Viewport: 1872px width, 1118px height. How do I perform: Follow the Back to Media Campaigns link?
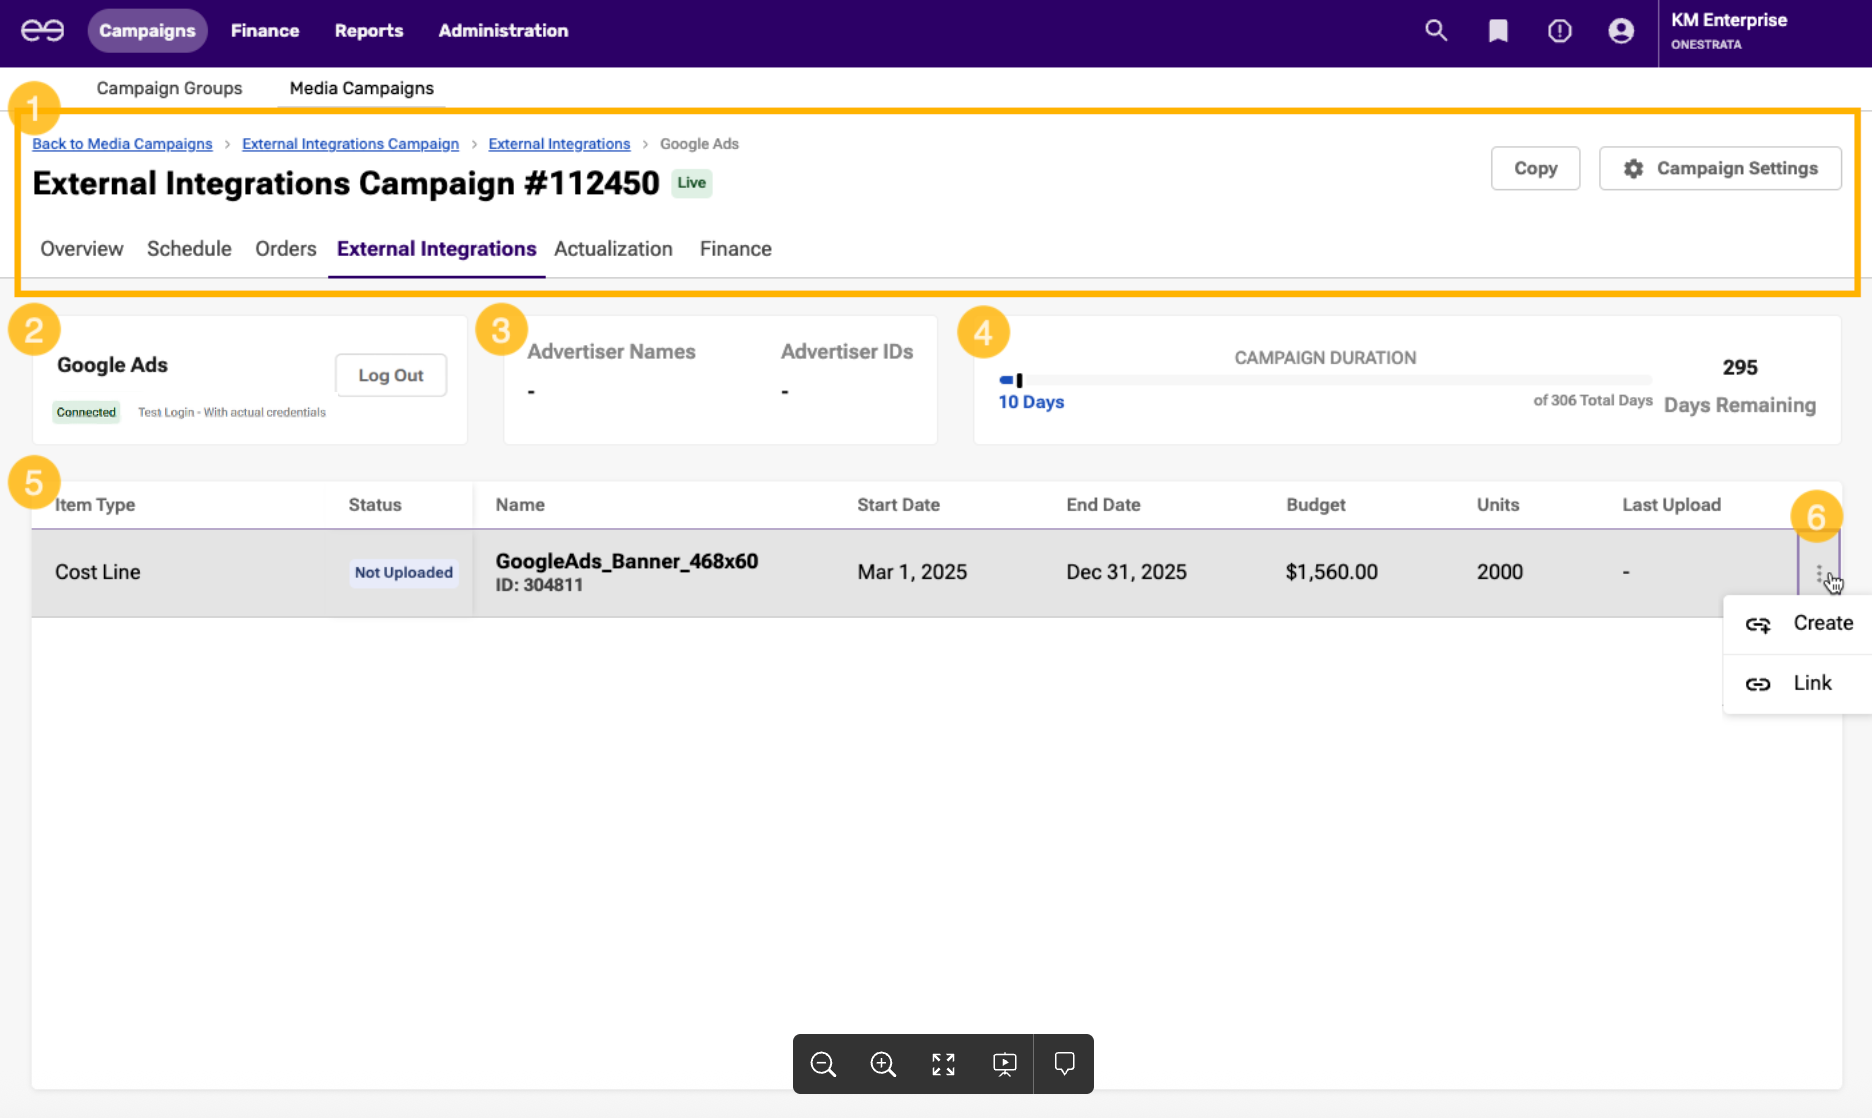coord(122,144)
